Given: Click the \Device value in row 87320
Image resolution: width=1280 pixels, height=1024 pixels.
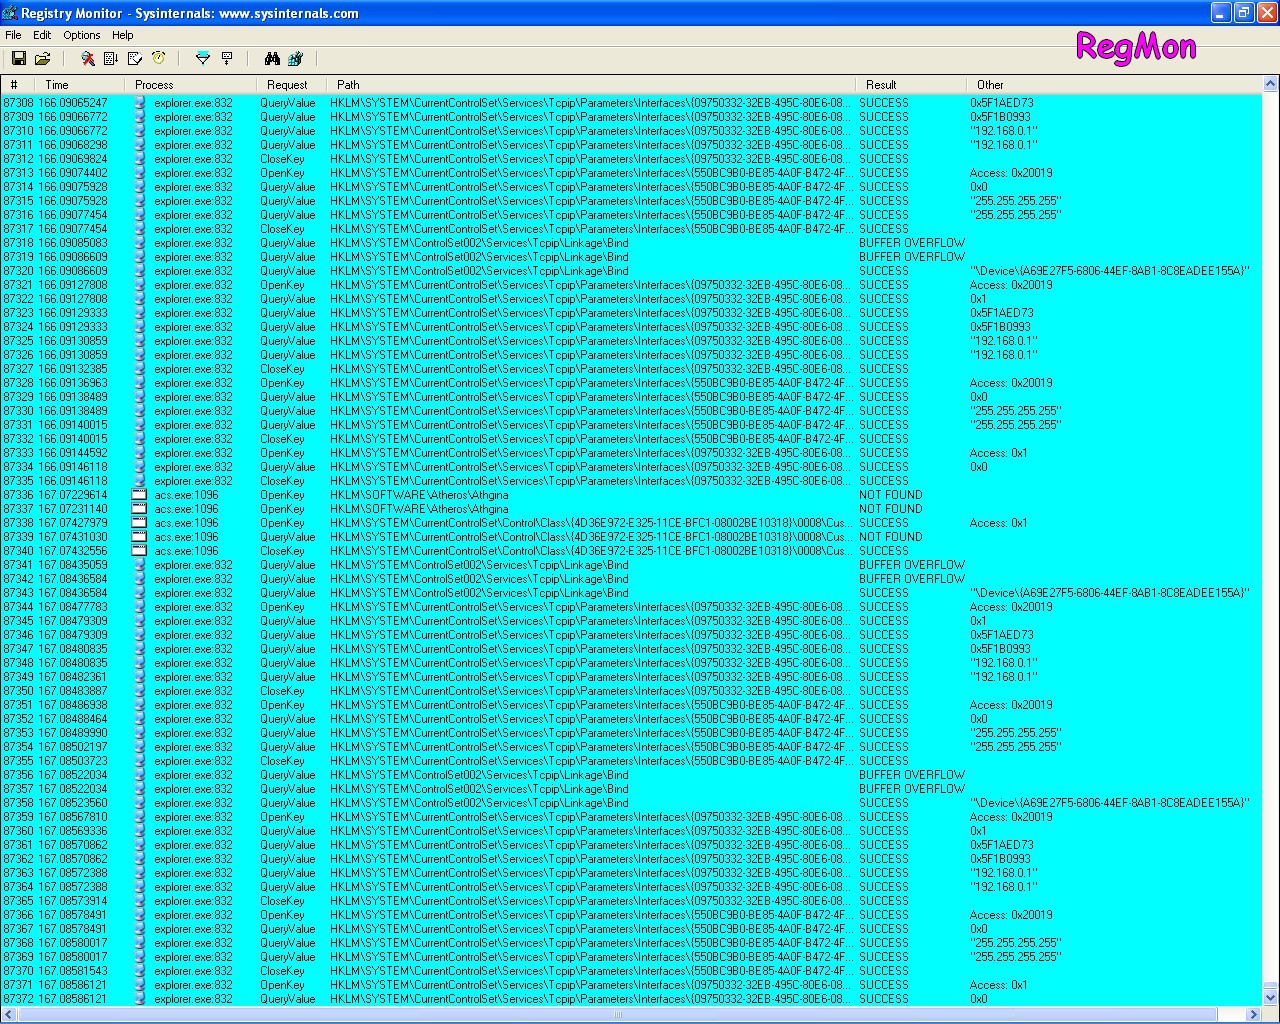Looking at the screenshot, I should [x=1109, y=271].
